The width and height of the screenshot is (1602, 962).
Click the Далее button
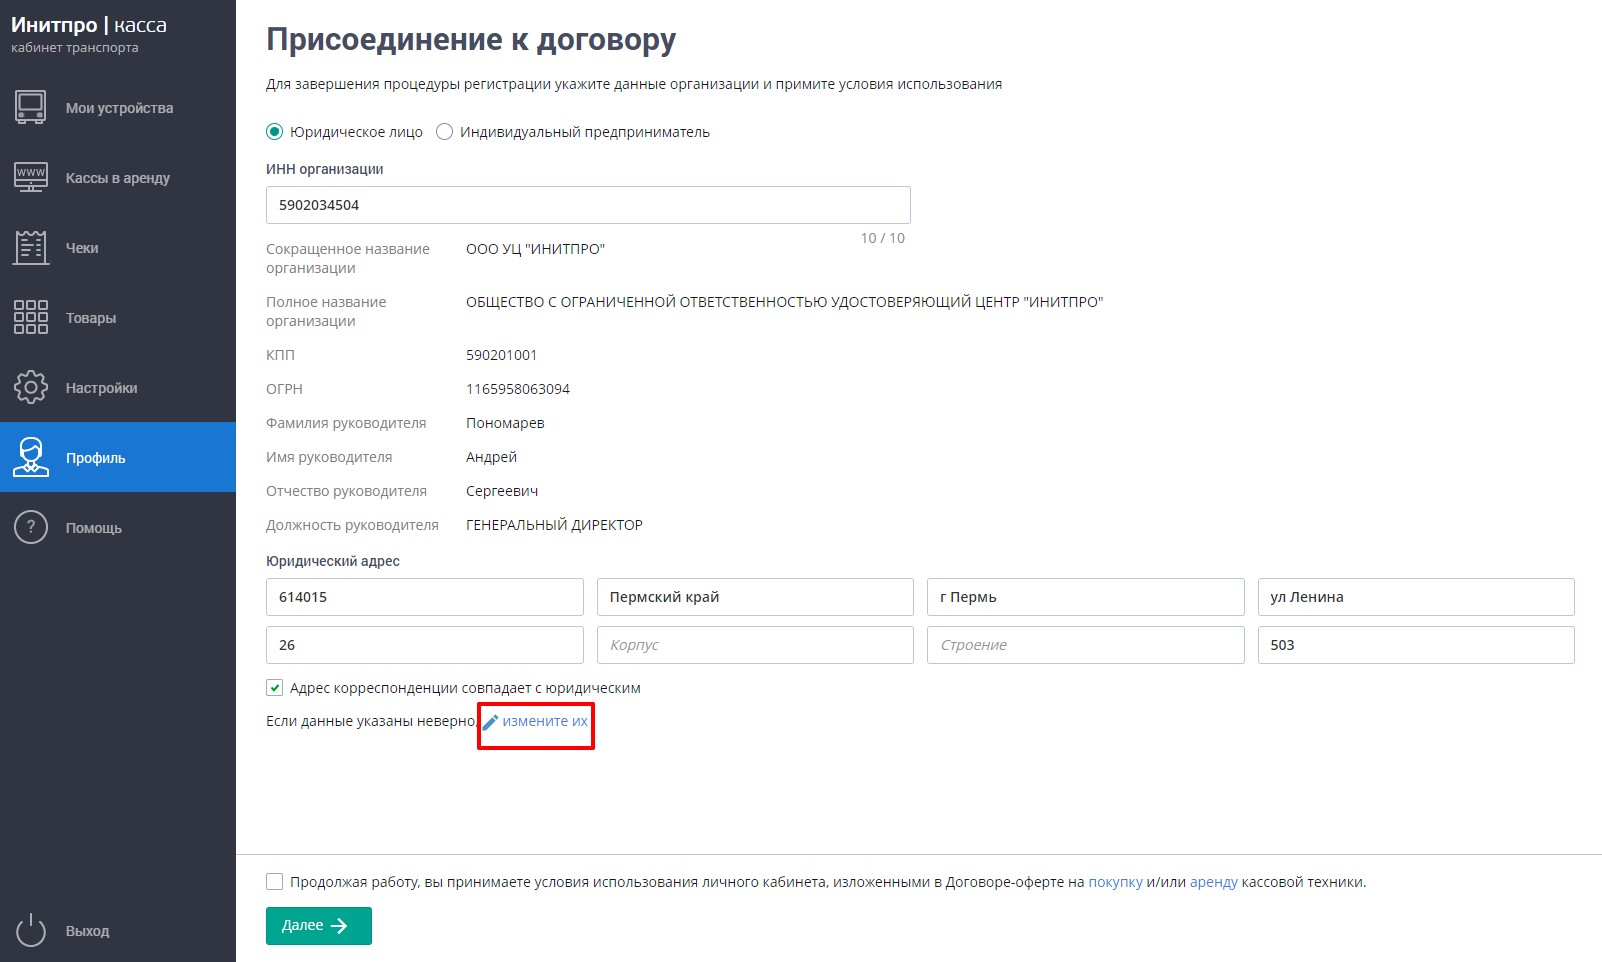click(x=319, y=926)
